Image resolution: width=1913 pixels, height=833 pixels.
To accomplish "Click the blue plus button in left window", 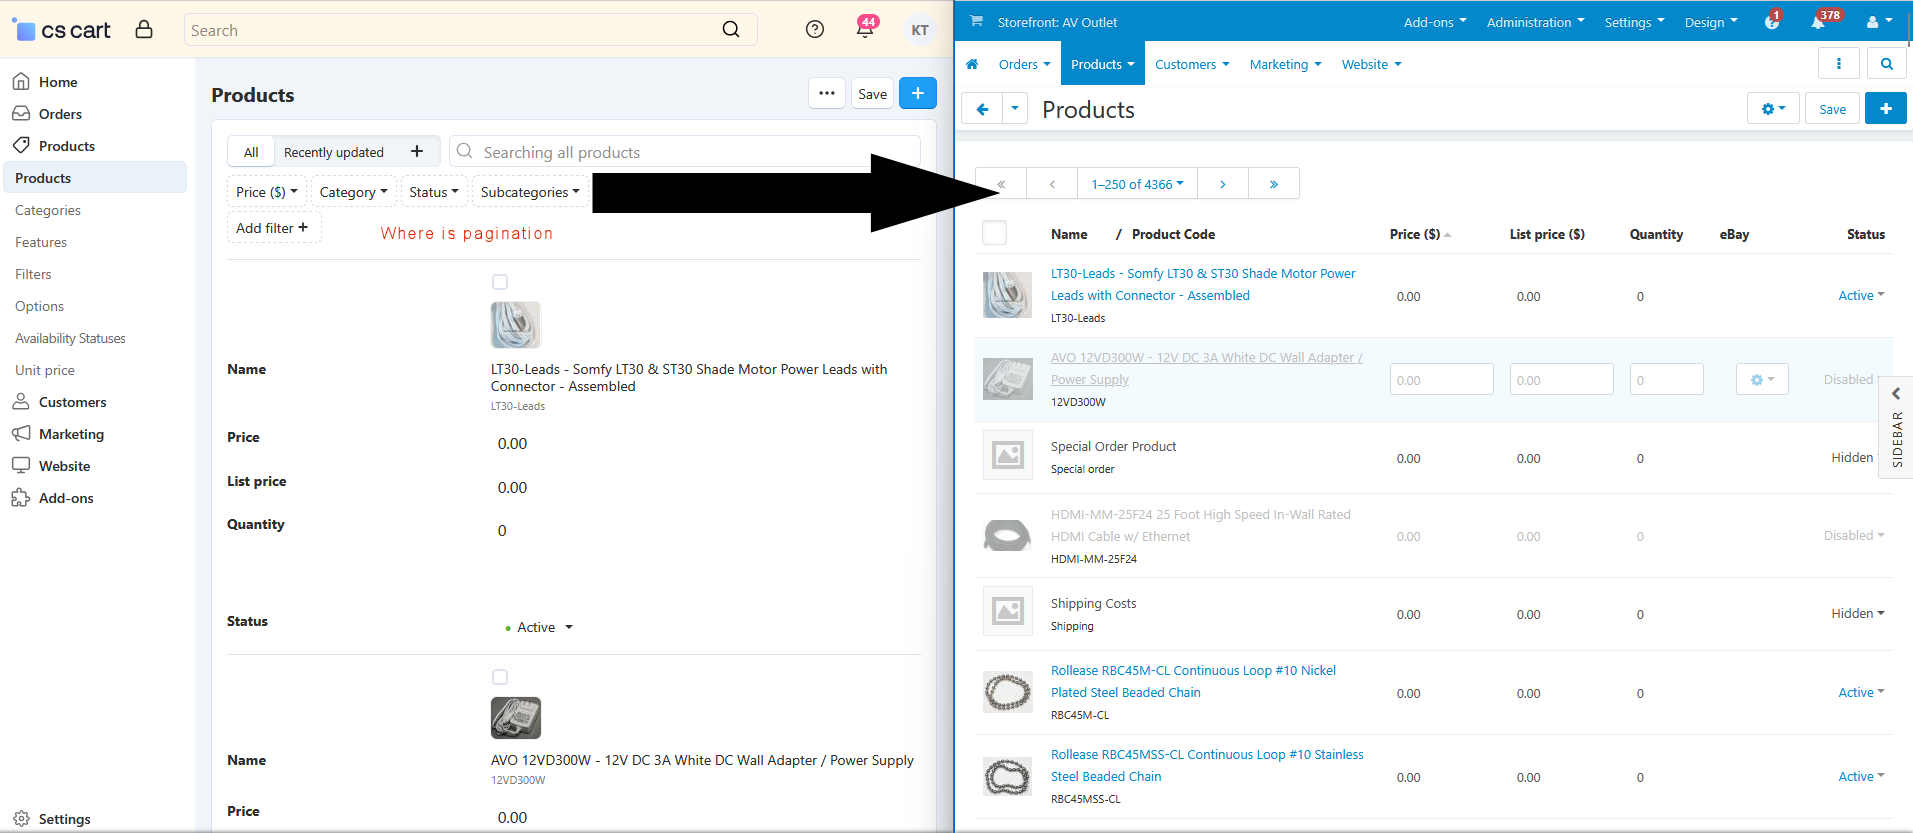I will (x=918, y=93).
